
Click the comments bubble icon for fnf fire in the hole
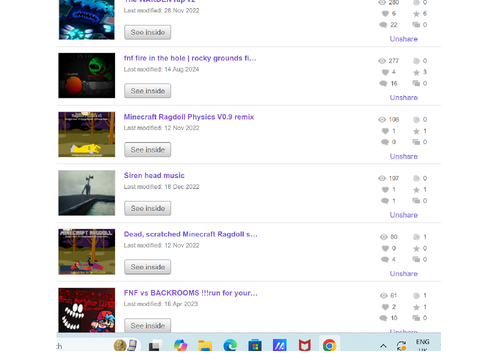point(383,83)
